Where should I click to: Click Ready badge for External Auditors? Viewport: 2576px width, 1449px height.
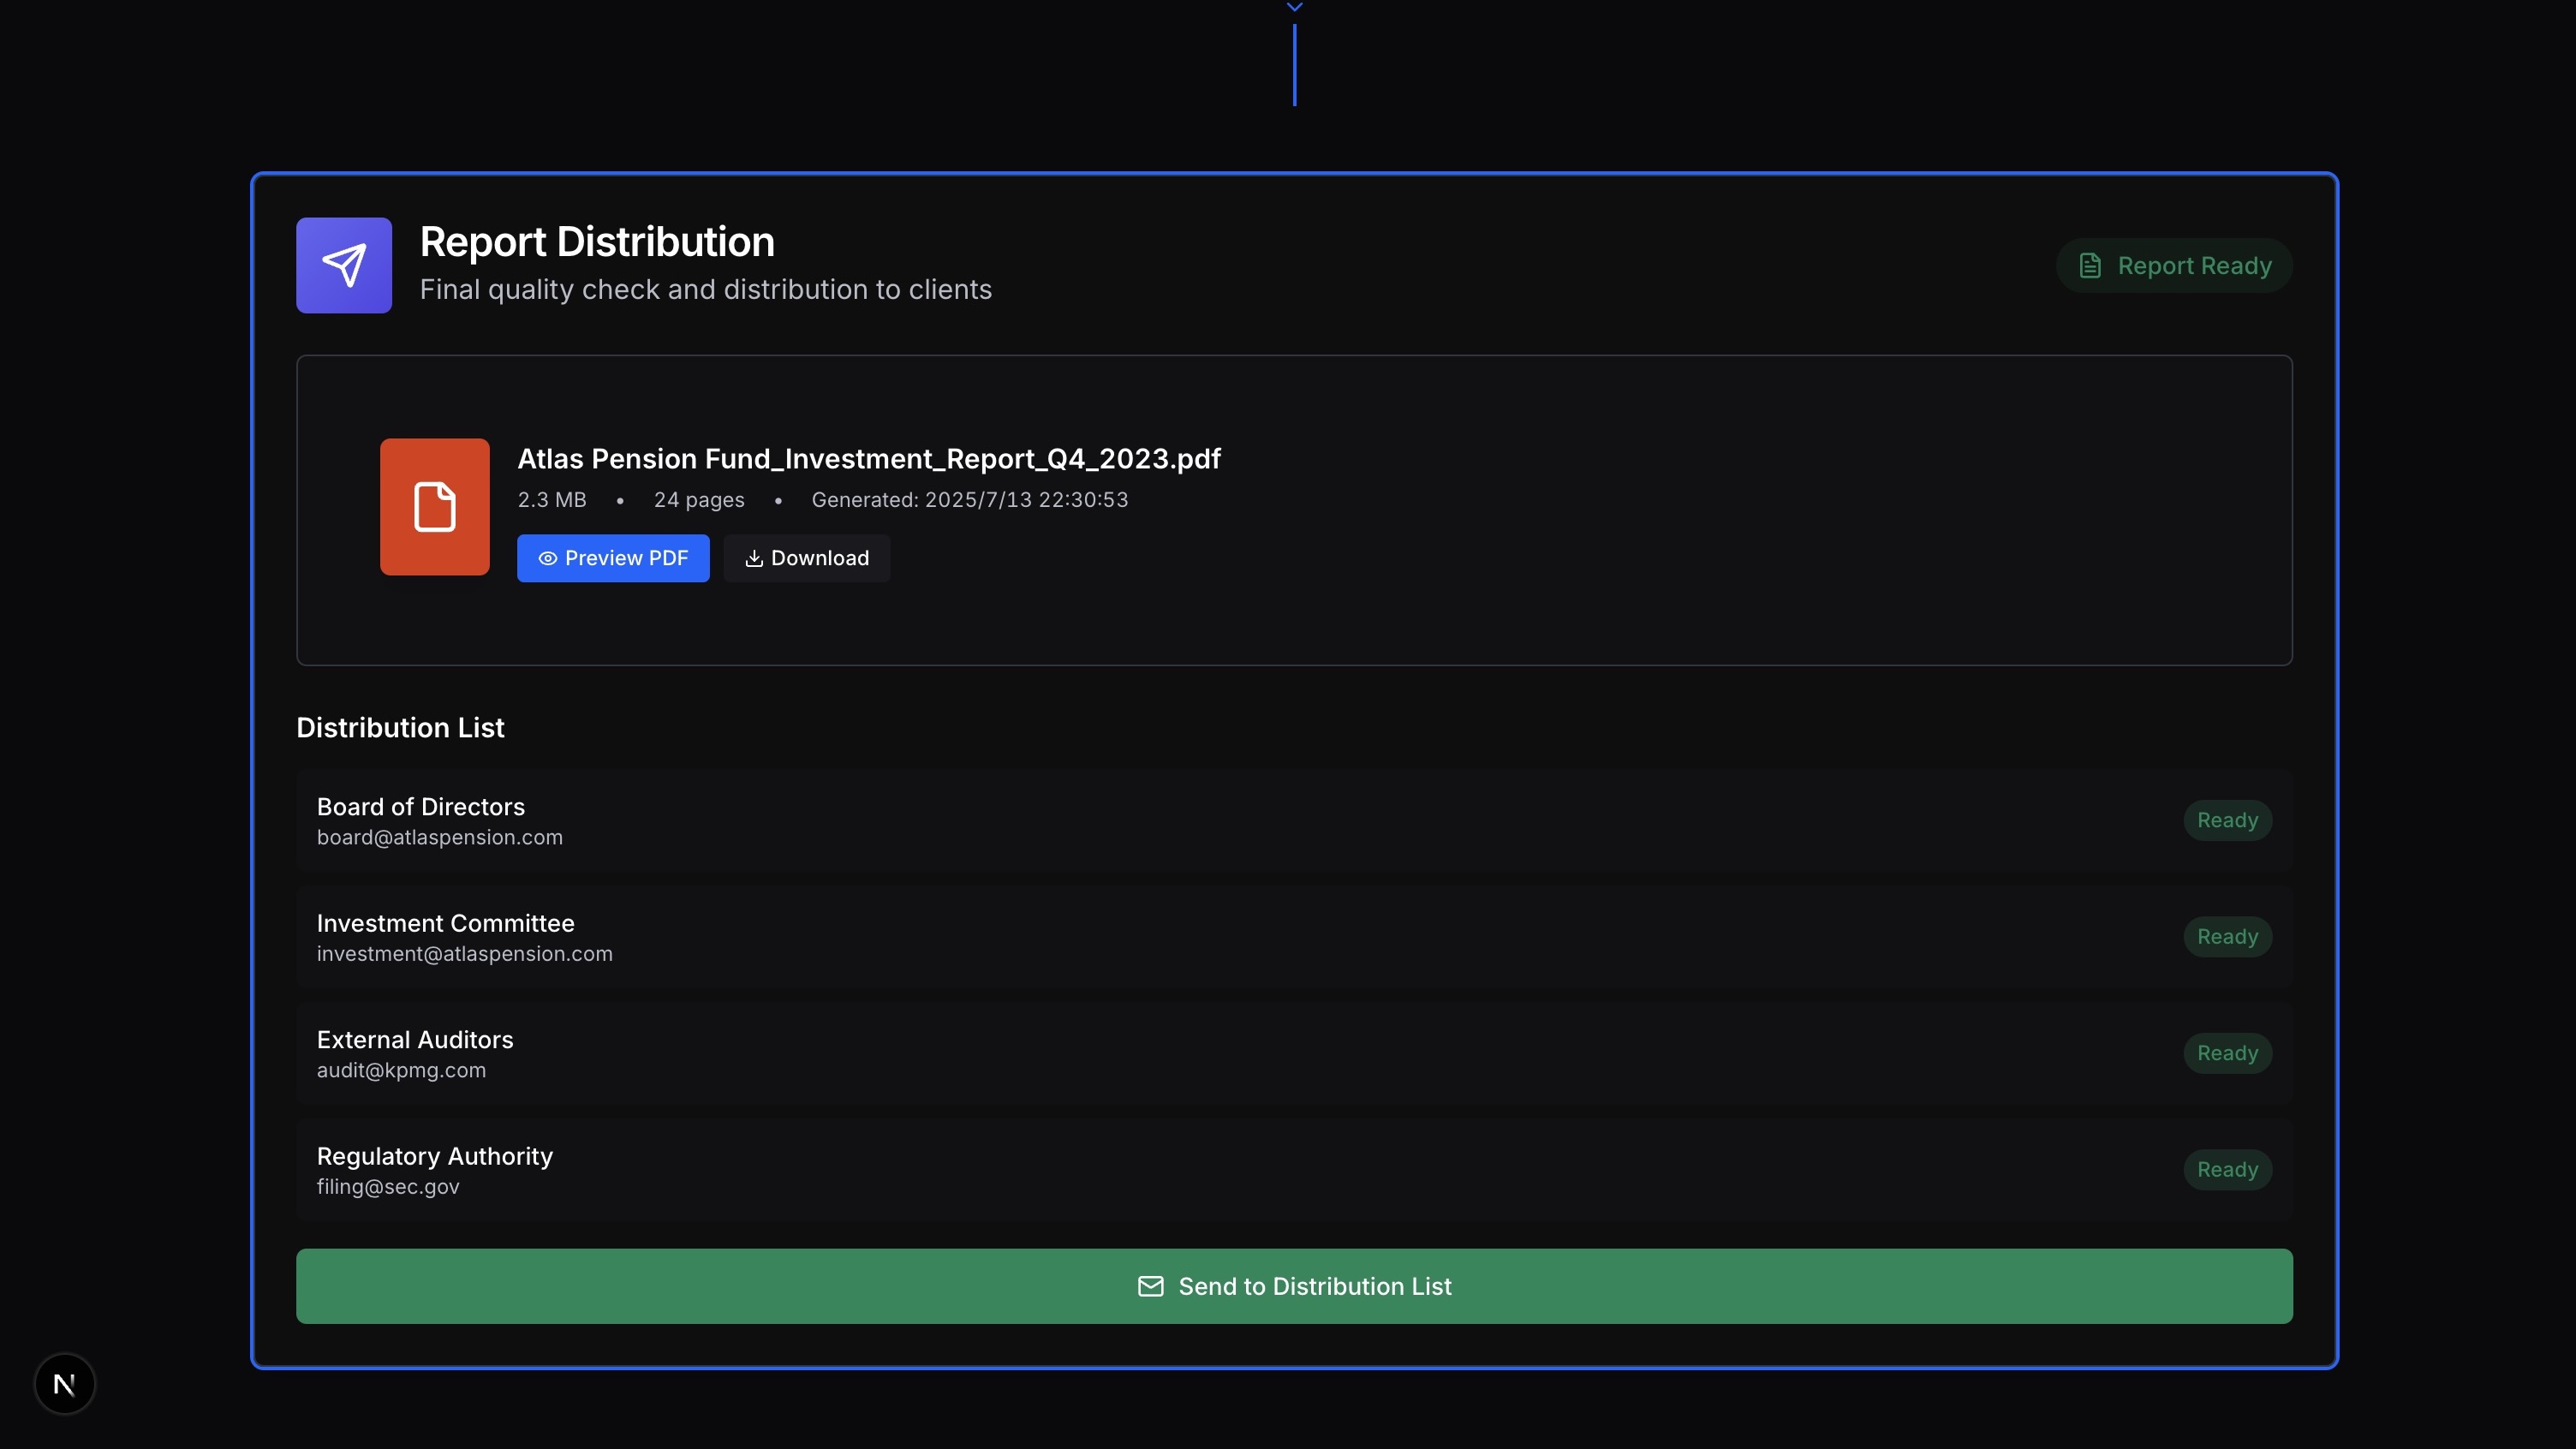click(x=2227, y=1053)
